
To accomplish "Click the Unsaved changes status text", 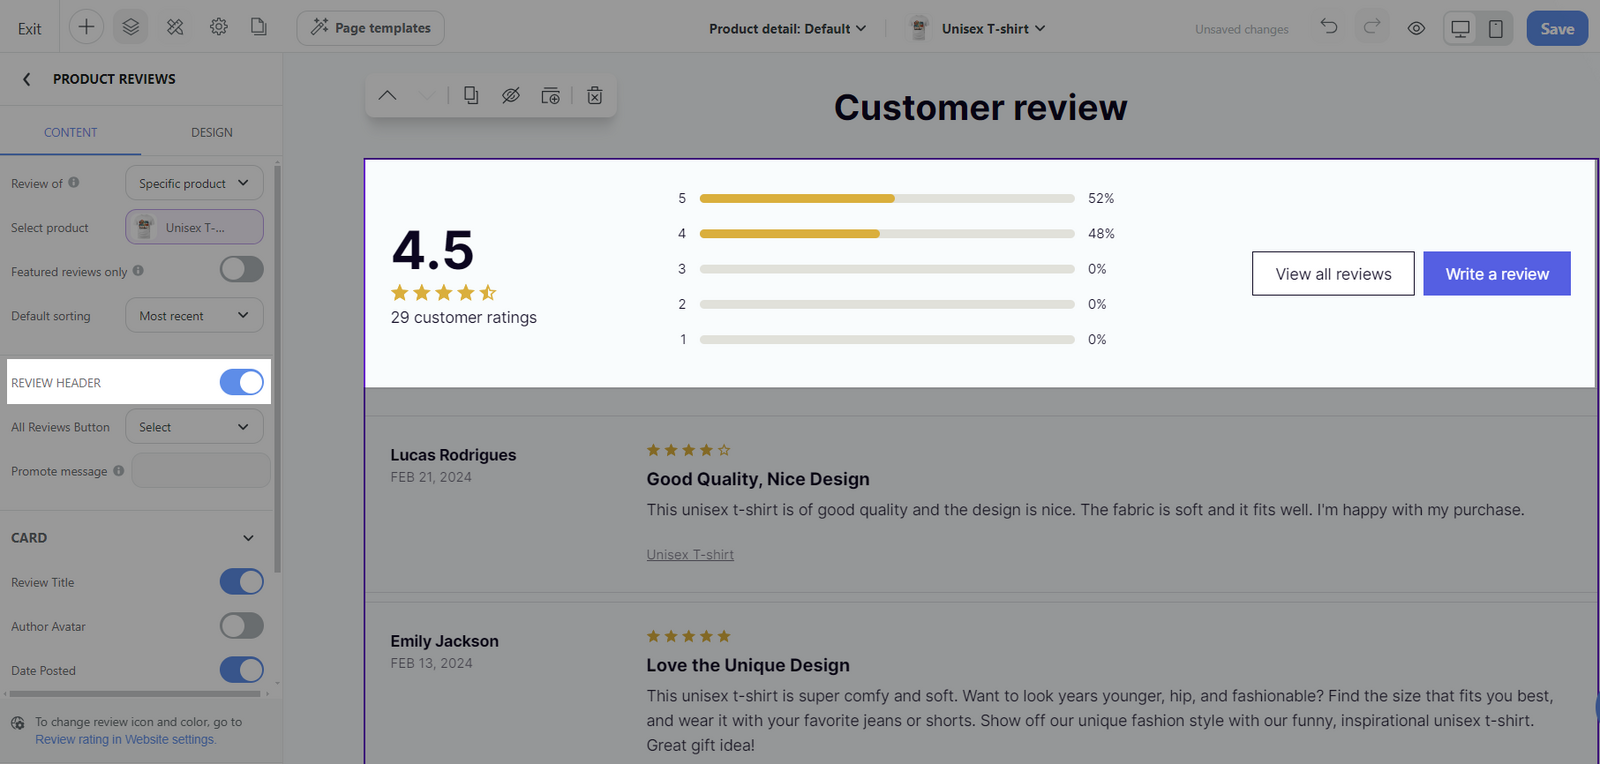I will (1241, 29).
